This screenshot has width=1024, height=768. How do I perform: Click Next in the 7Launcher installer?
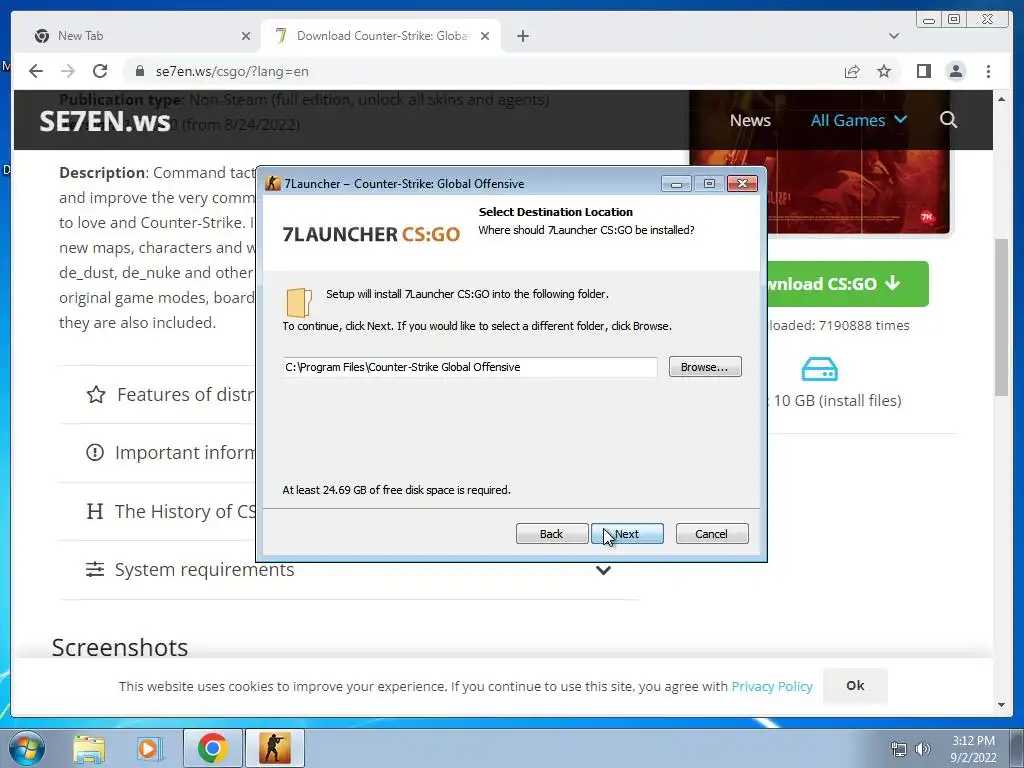click(627, 534)
